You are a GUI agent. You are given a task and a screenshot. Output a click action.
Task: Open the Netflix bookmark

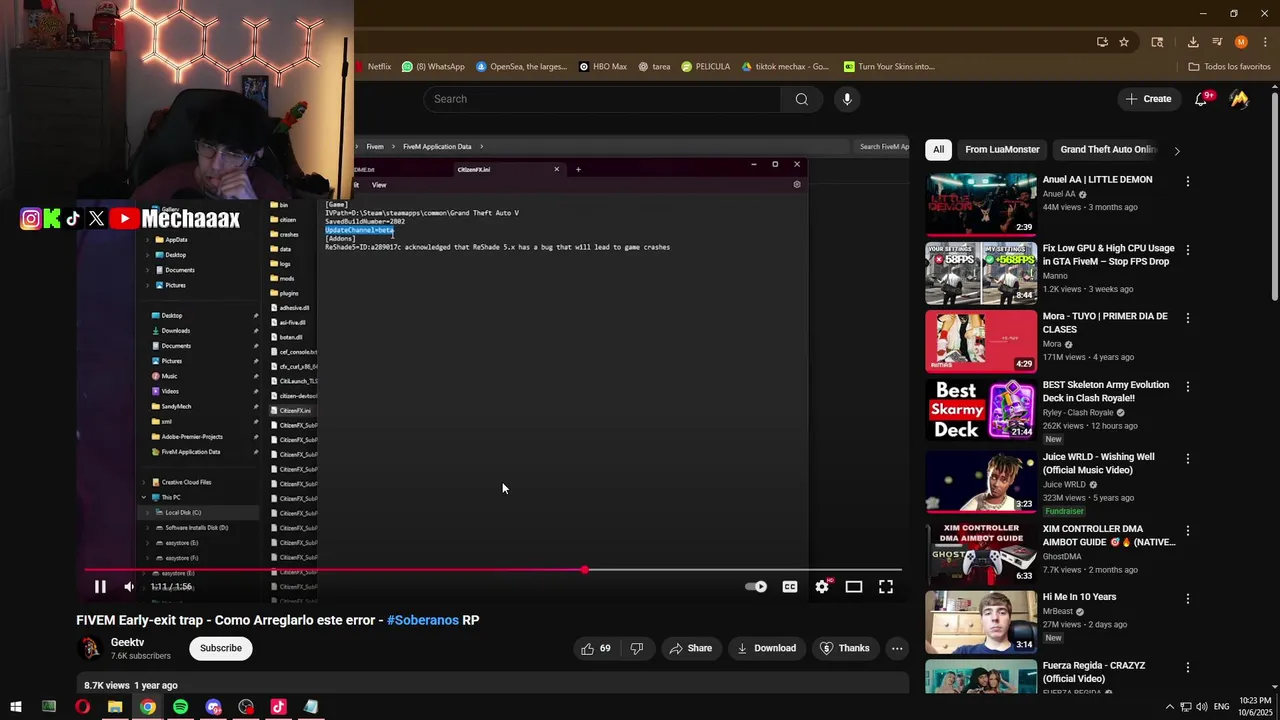click(373, 67)
